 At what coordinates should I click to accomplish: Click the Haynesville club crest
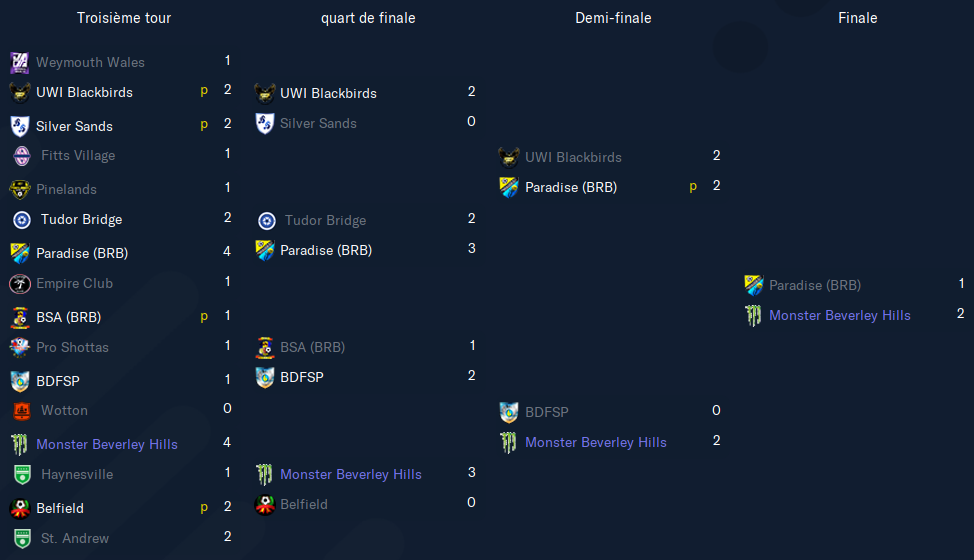pos(22,475)
